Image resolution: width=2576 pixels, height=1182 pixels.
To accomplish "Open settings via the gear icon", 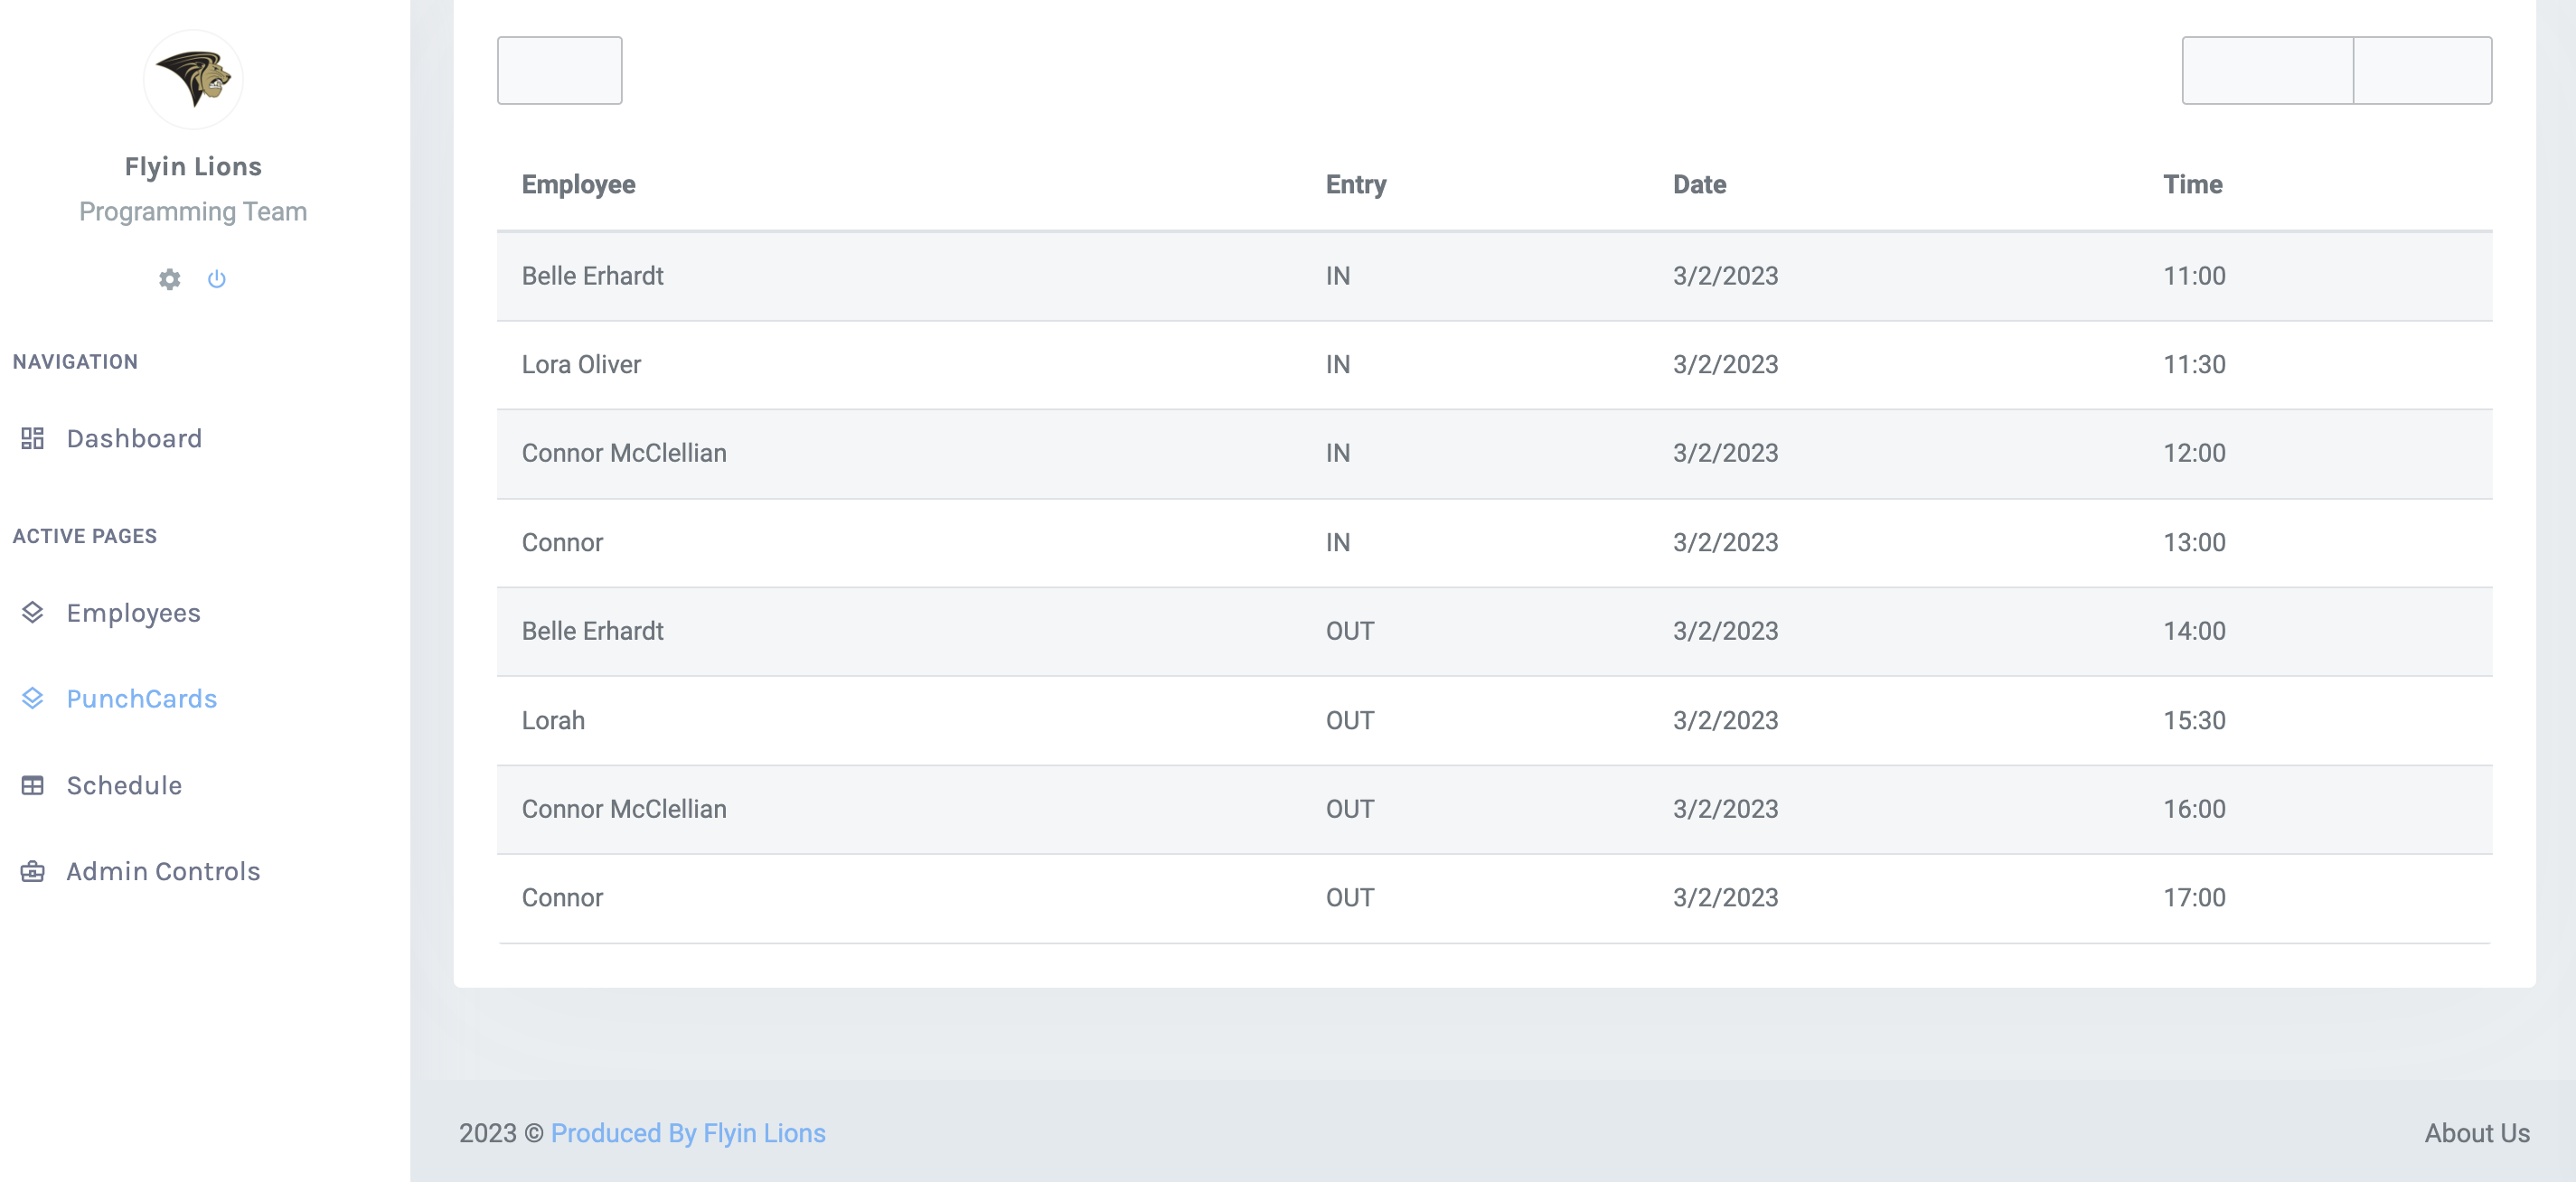I will pos(170,279).
